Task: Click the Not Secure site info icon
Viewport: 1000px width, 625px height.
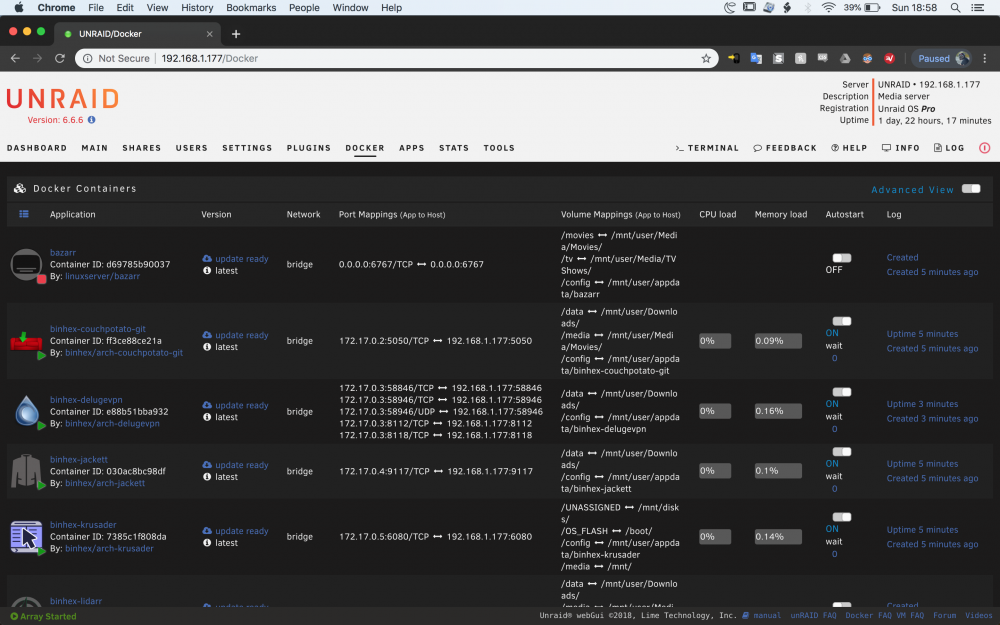Action: click(x=87, y=59)
